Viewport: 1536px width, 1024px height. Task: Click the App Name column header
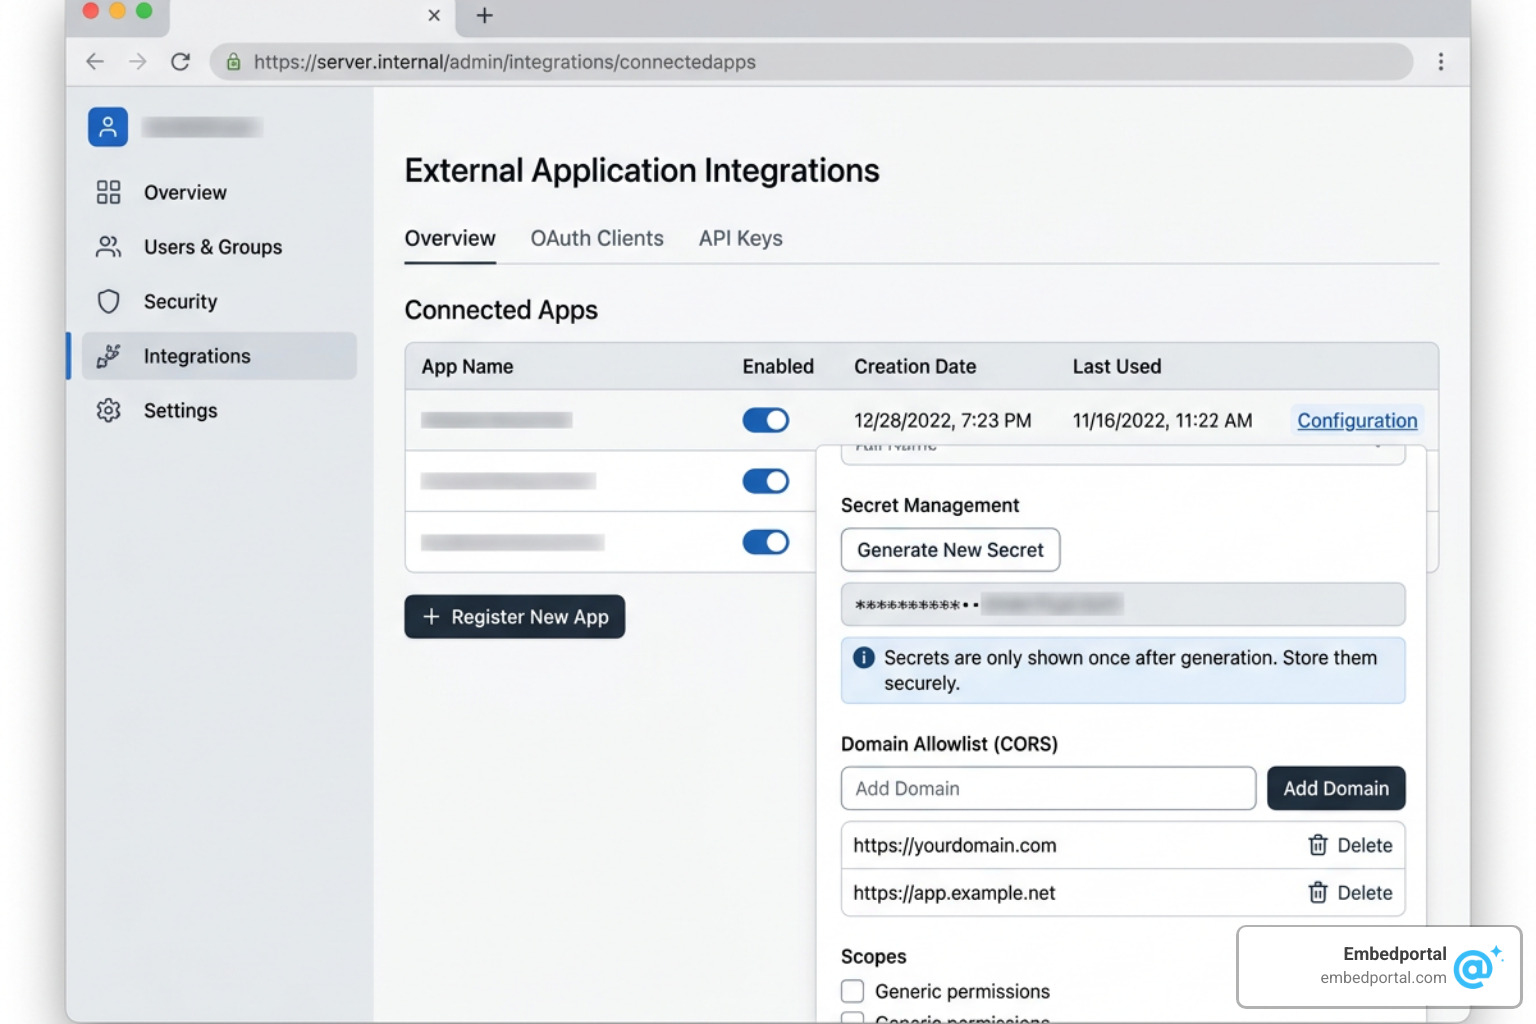pyautogui.click(x=467, y=367)
